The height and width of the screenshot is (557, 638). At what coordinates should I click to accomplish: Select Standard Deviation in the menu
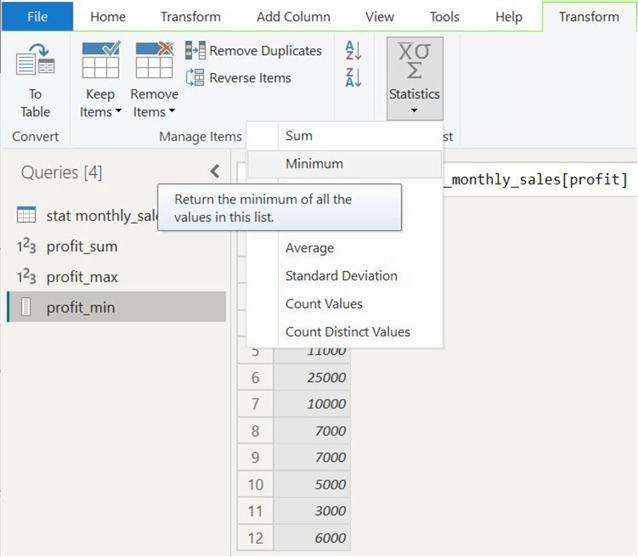tap(341, 276)
